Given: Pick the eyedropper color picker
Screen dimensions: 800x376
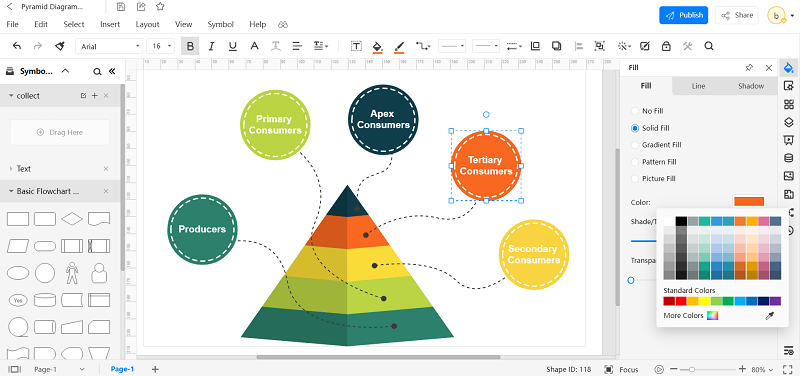Looking at the screenshot, I should [x=770, y=316].
